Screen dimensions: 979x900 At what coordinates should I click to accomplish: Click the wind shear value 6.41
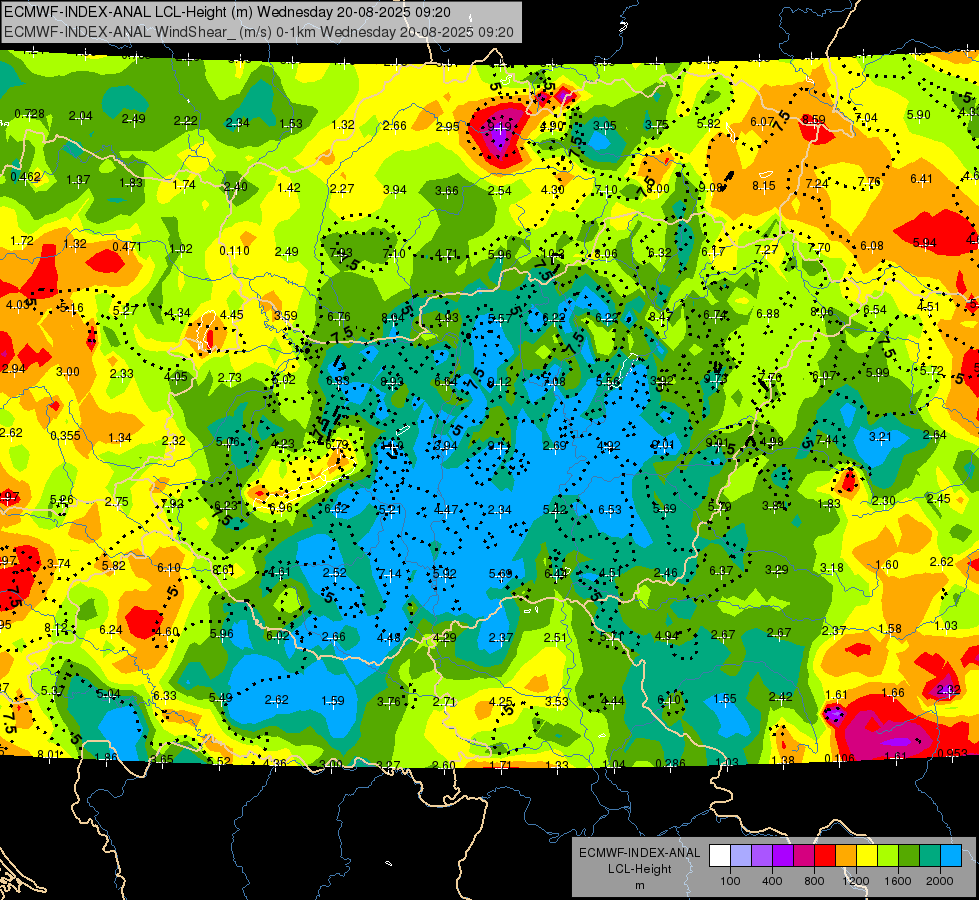point(921,179)
